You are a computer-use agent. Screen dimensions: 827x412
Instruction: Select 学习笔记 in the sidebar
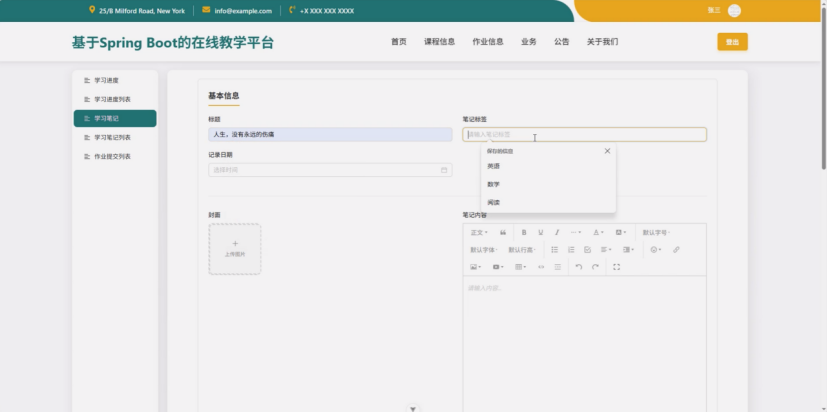[x=115, y=119]
